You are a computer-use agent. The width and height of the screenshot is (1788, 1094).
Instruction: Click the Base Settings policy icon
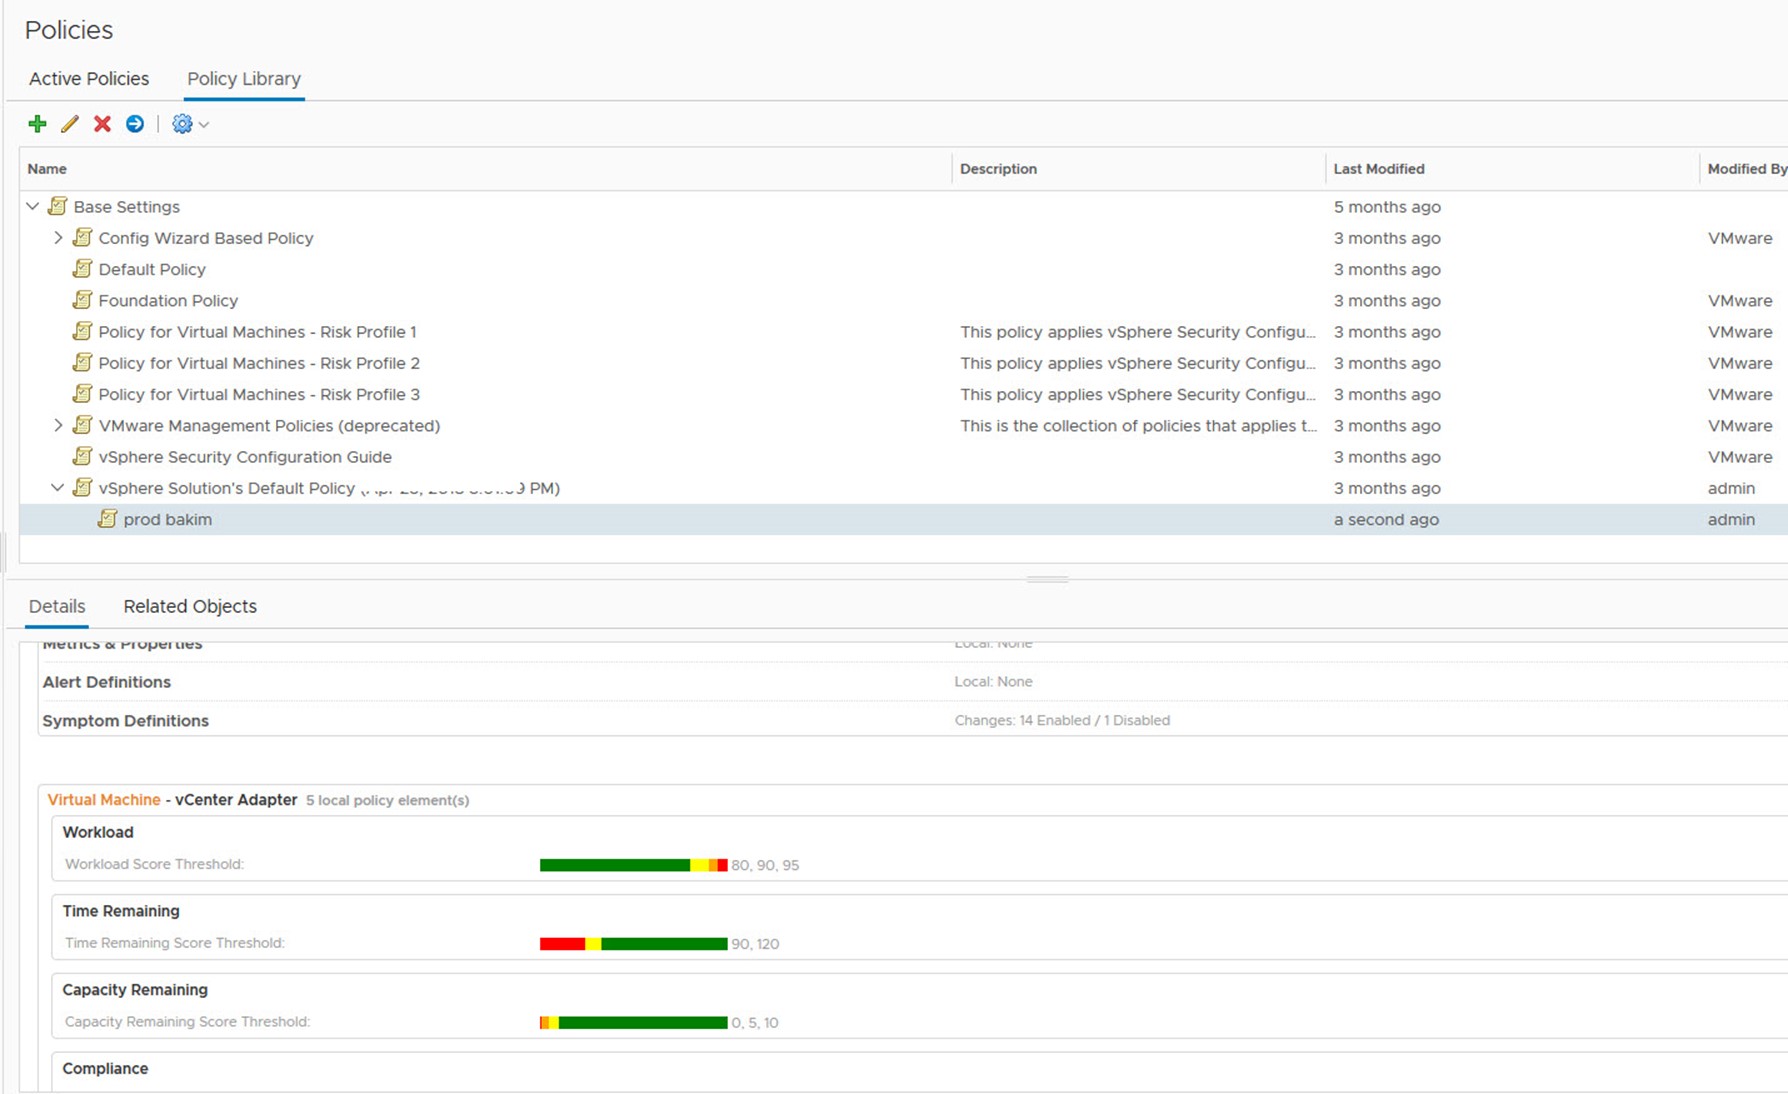click(x=58, y=207)
